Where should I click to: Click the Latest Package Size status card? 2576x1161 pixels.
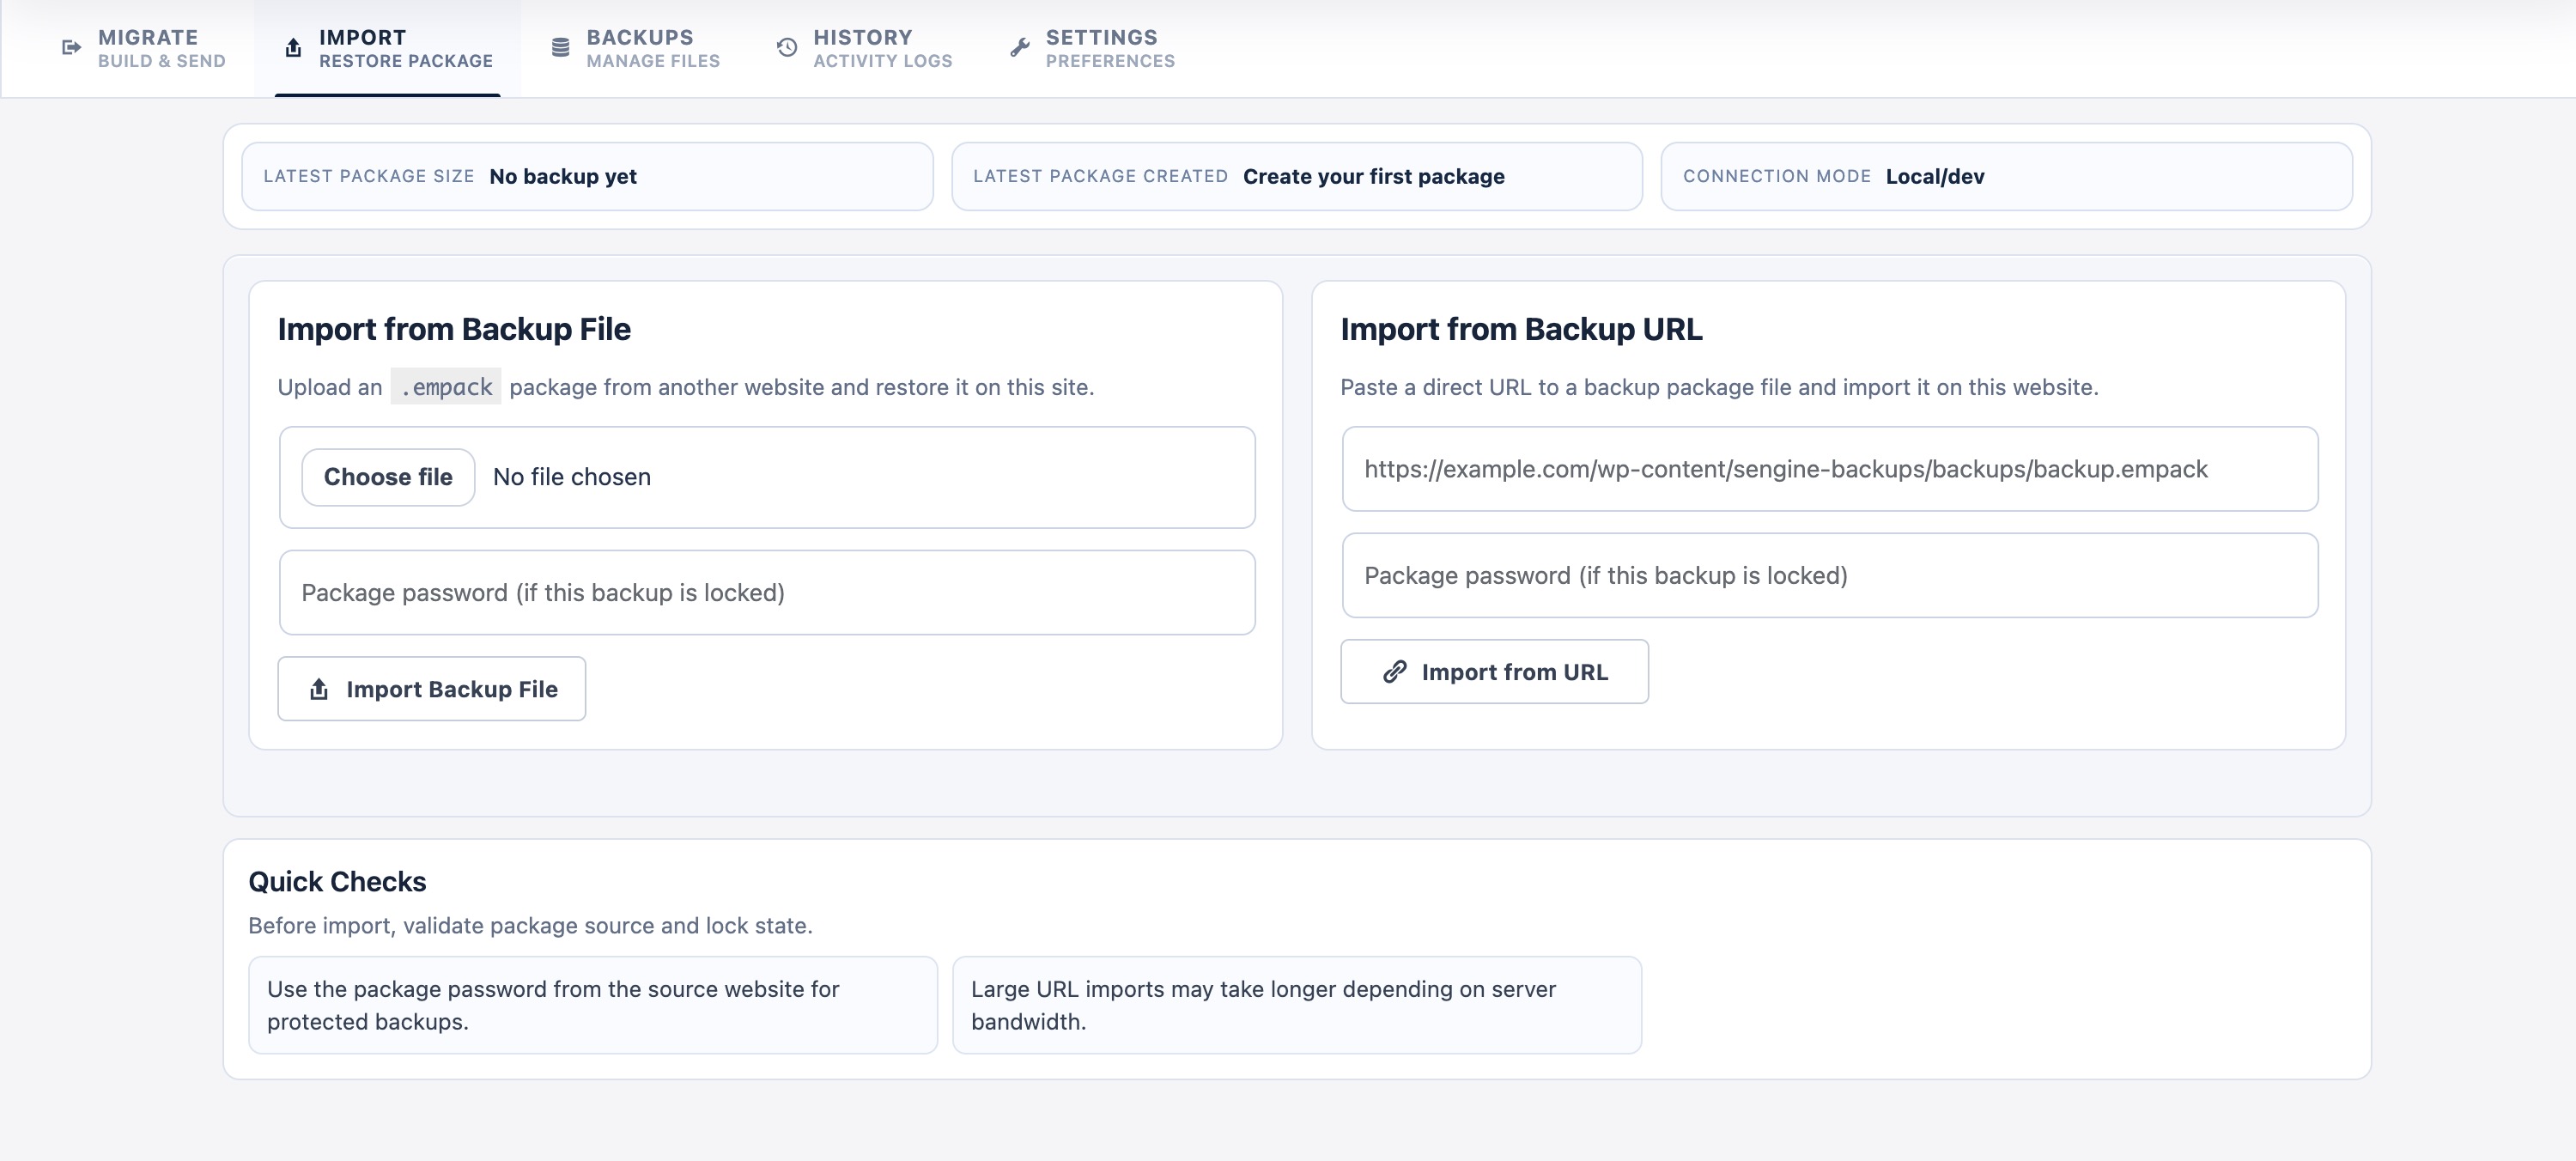tap(587, 176)
